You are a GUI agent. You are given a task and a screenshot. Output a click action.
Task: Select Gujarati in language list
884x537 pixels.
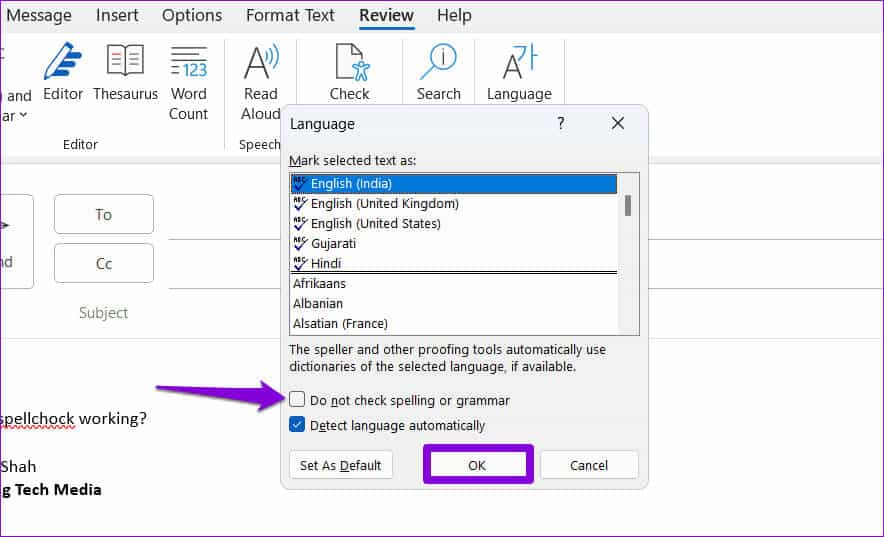454,243
